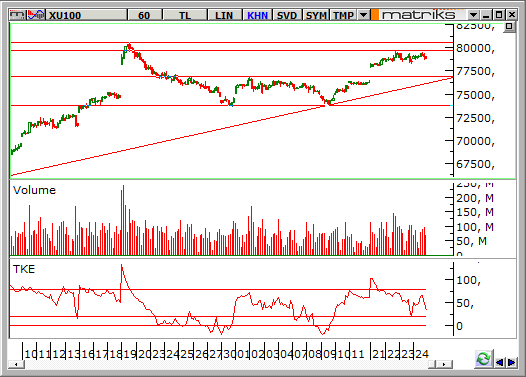The image size is (526, 377).
Task: Click the orange color square in toolbar
Action: point(375,15)
